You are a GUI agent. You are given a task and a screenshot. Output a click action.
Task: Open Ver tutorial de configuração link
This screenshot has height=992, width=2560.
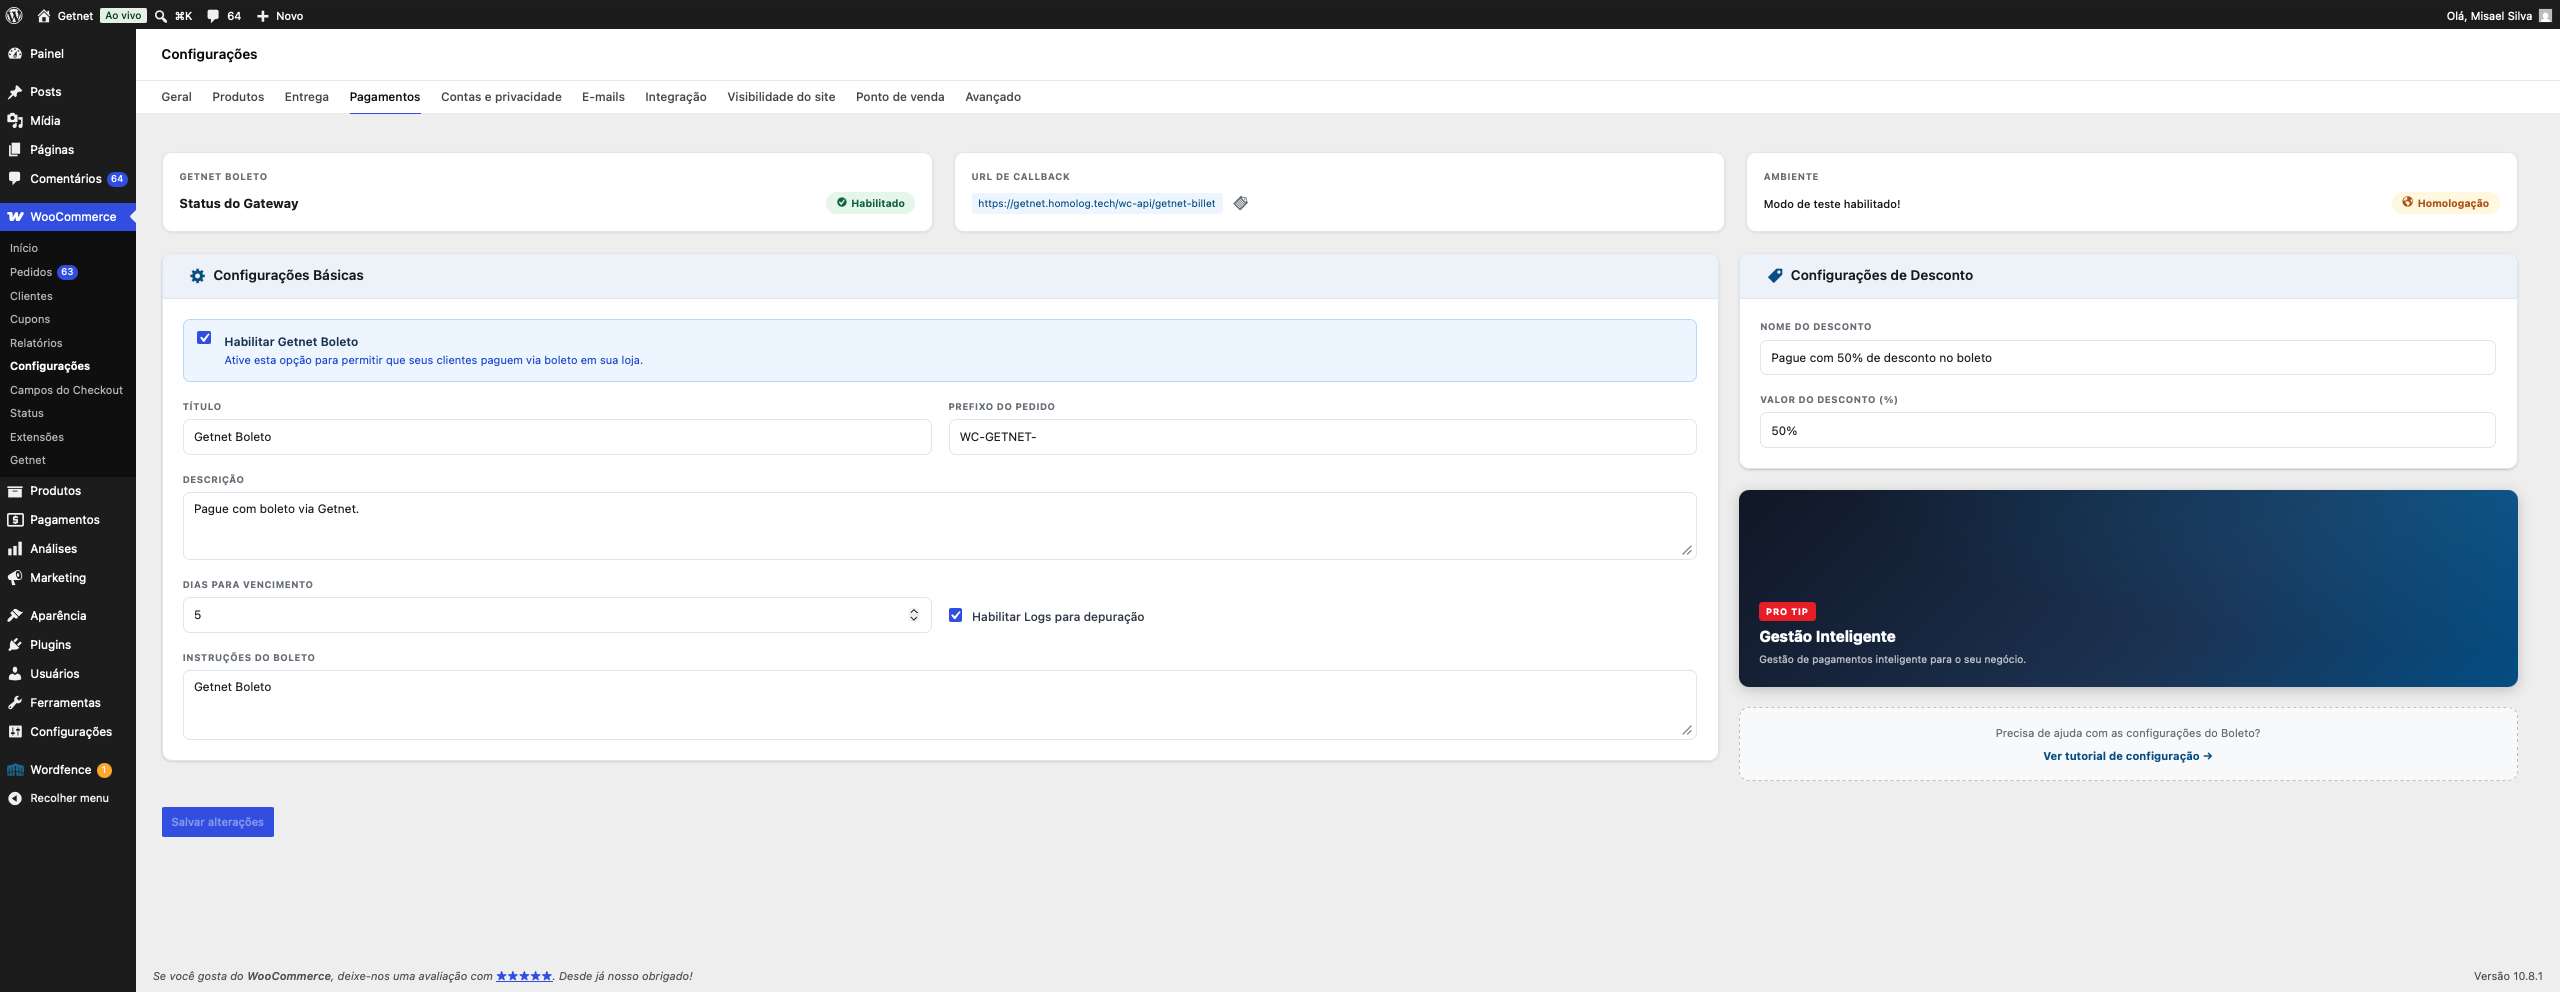click(x=2127, y=756)
